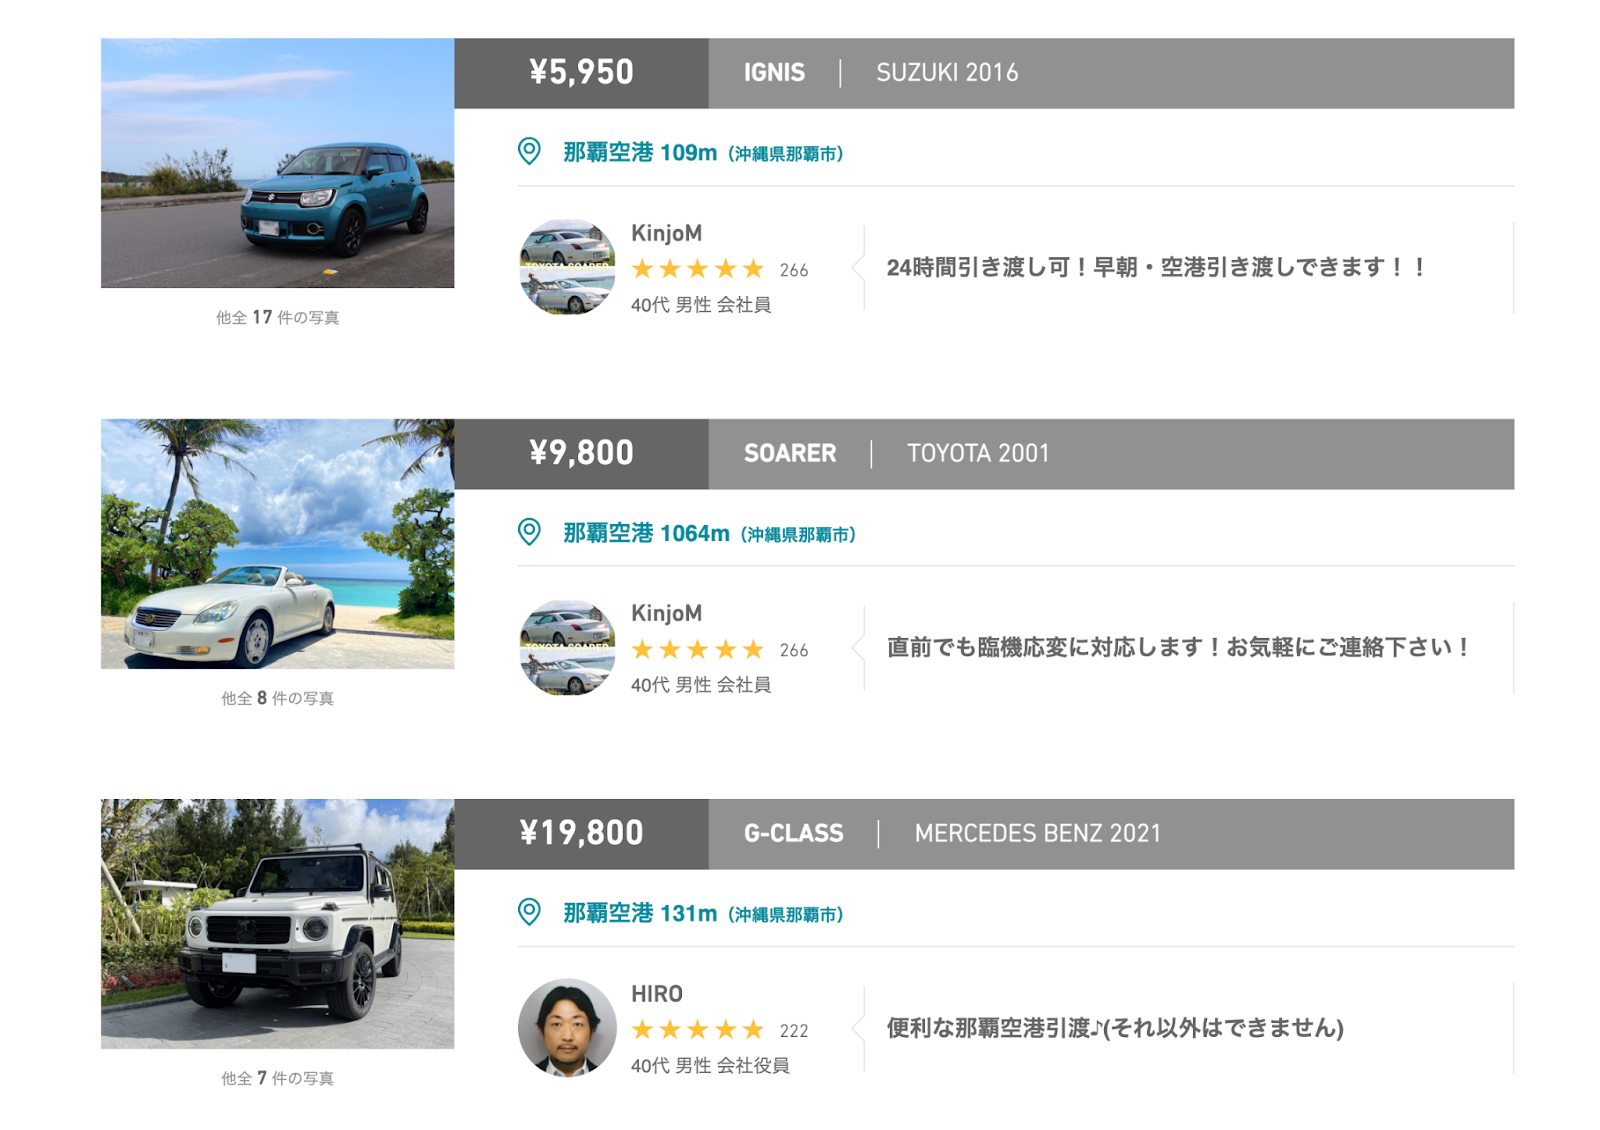The width and height of the screenshot is (1600, 1130).
Task: Open the SOARER TOYOTA 2001 title bar
Action: click(x=1111, y=454)
